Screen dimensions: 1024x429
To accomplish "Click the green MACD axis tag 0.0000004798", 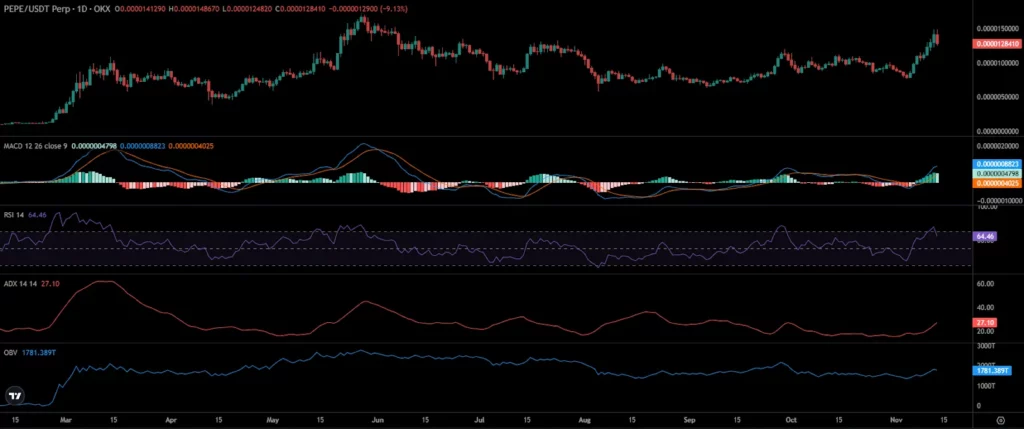I will (x=996, y=174).
